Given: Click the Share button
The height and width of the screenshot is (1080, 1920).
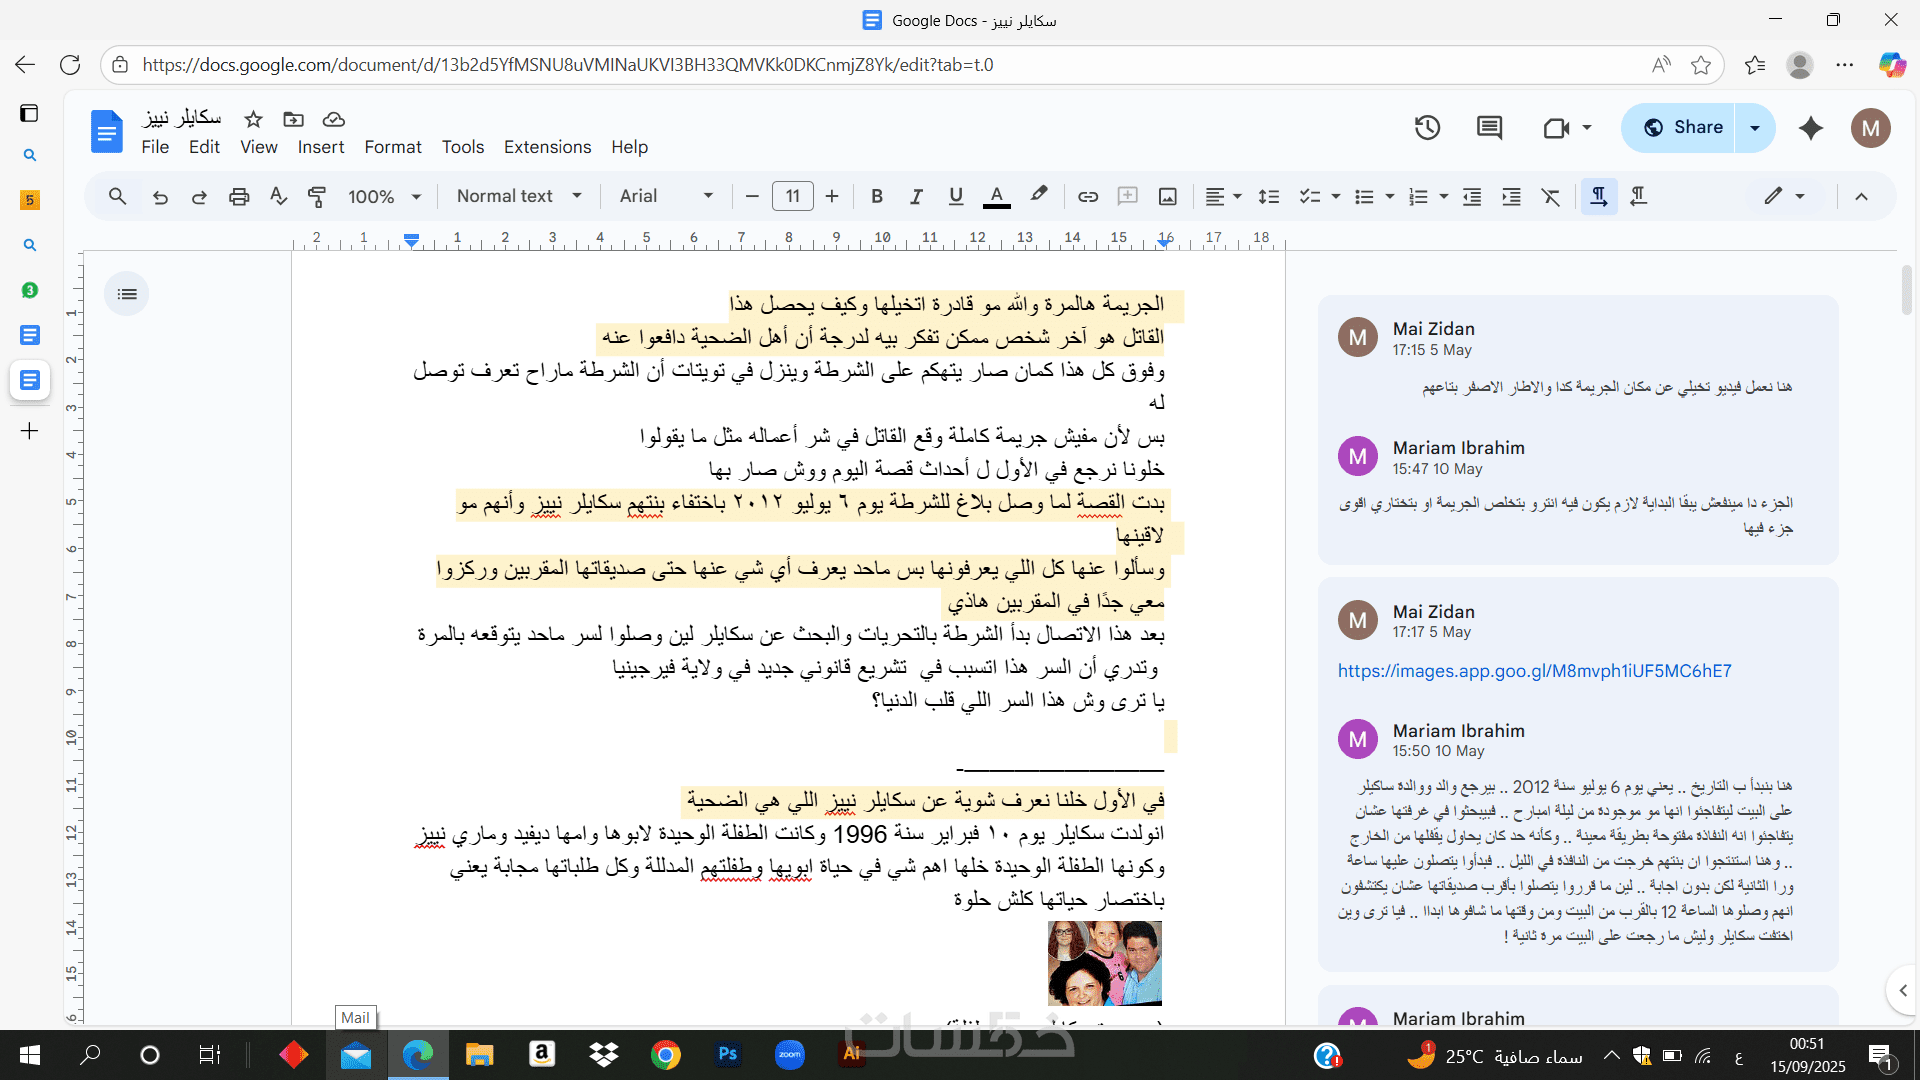Looking at the screenshot, I should click(1683, 128).
